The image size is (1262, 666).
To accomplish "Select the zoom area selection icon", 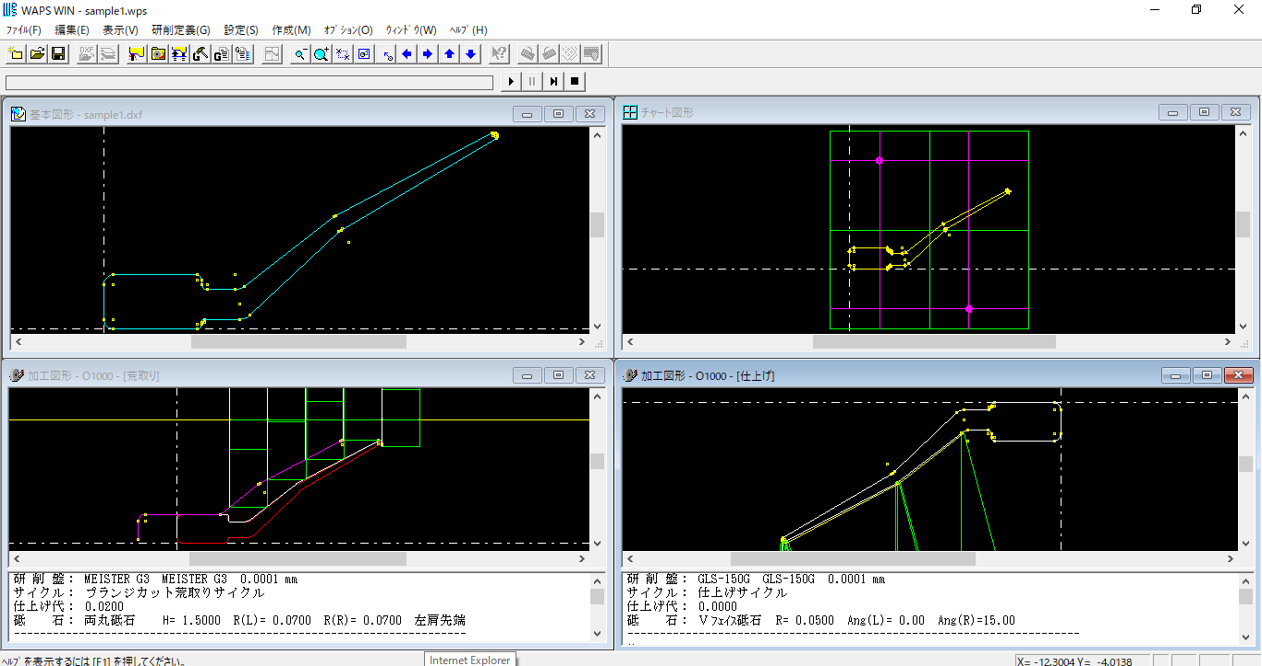I will (342, 54).
